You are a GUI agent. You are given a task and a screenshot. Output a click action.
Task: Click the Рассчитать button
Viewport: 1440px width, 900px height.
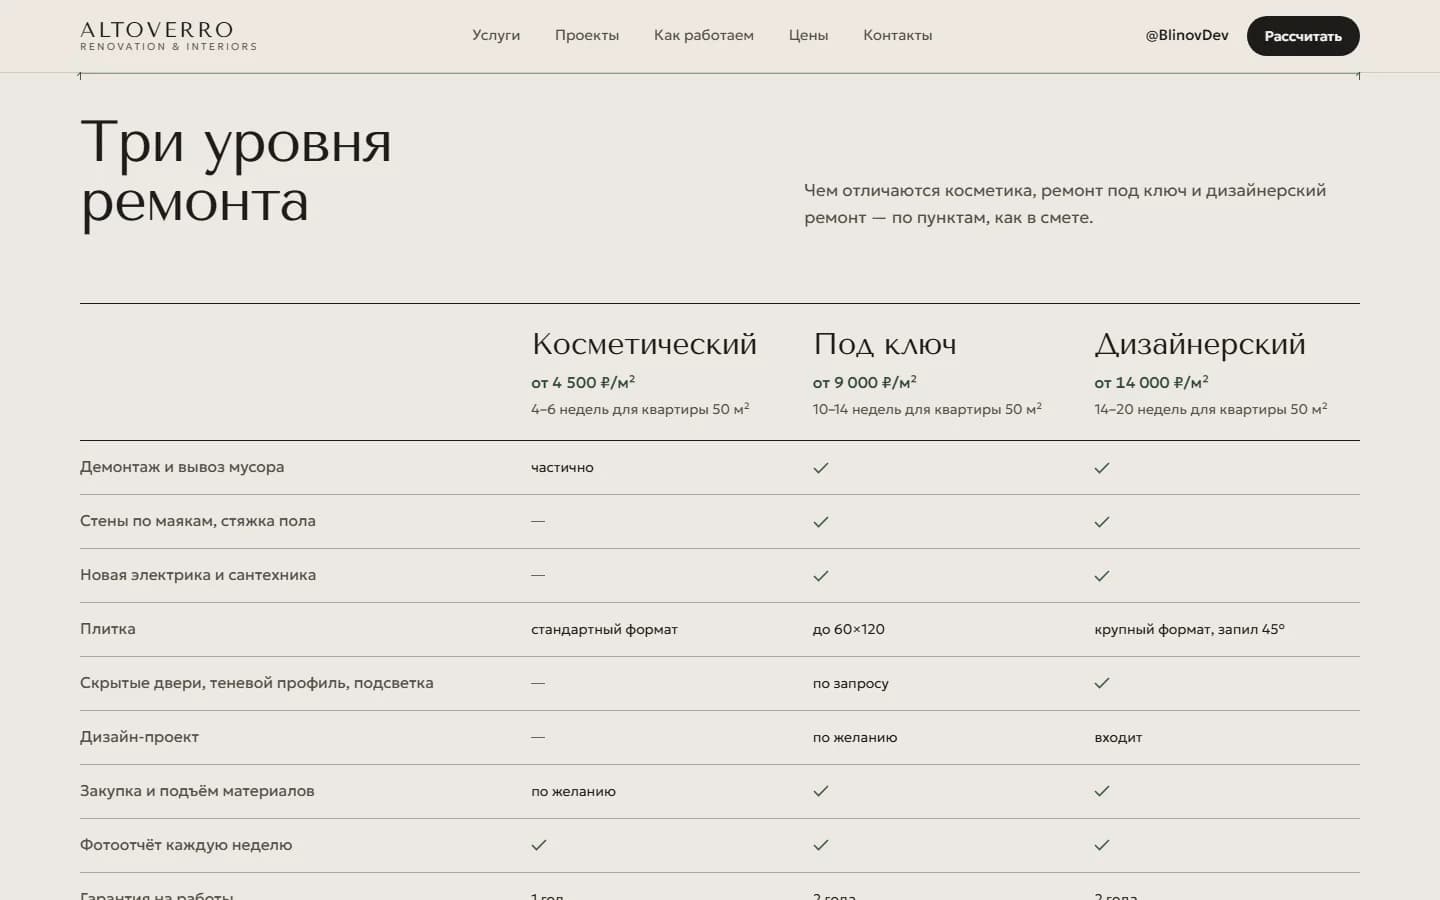click(1303, 36)
